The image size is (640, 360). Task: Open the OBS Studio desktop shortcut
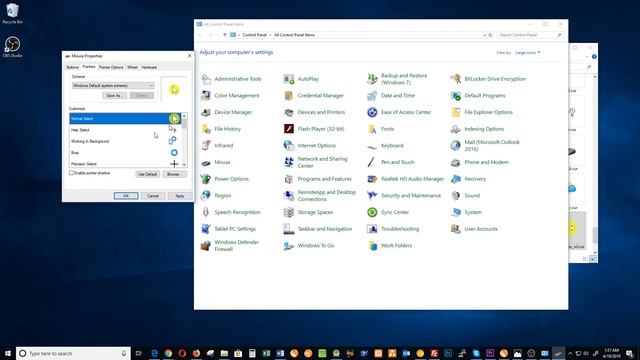coord(12,47)
